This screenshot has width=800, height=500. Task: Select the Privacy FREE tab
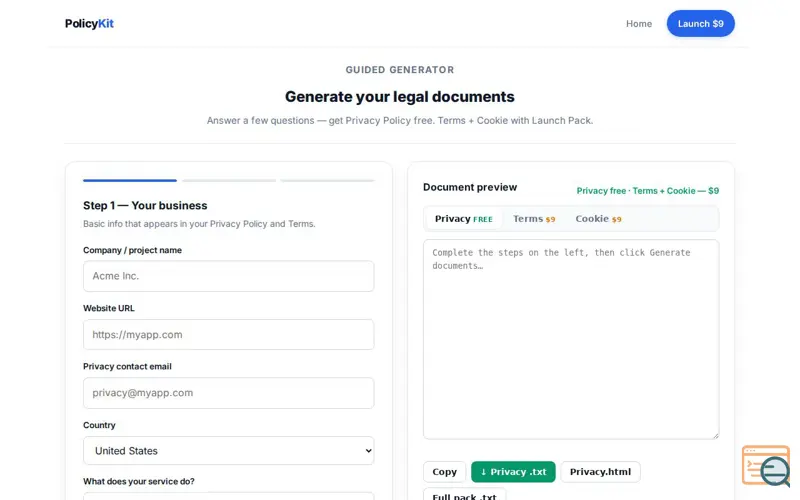coord(463,219)
